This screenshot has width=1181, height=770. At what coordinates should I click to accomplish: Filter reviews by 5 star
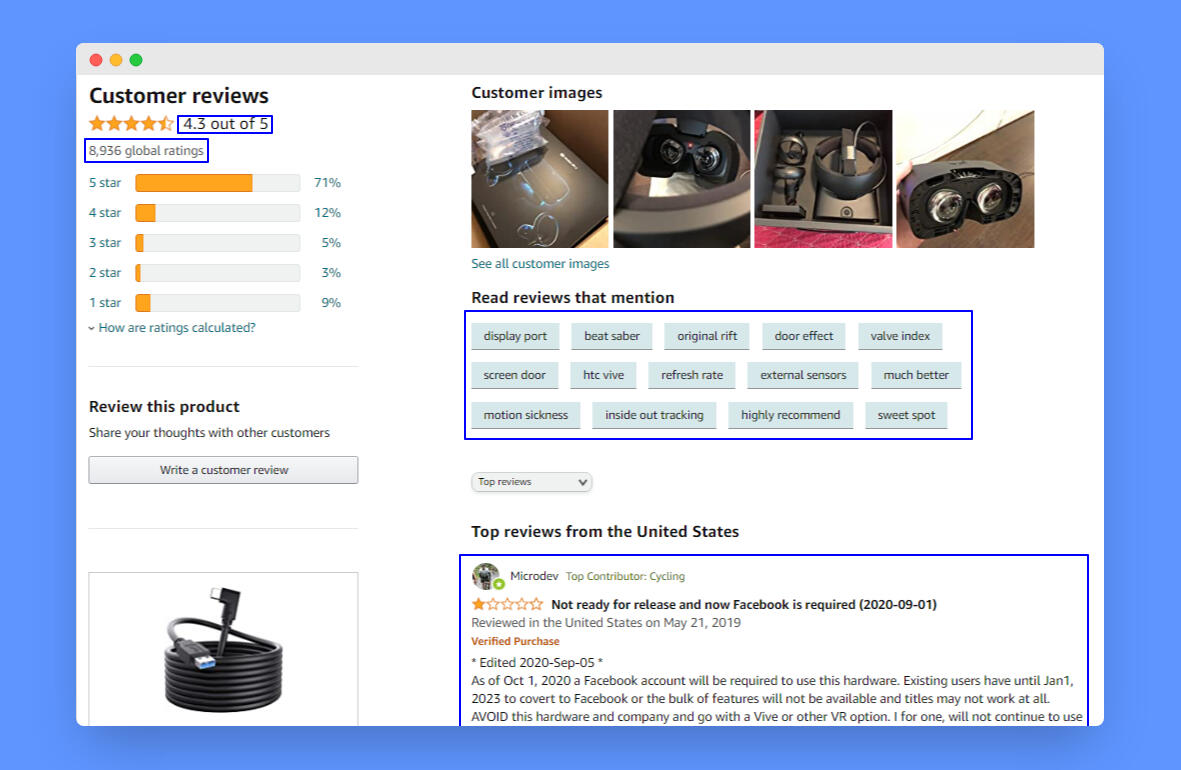(105, 183)
